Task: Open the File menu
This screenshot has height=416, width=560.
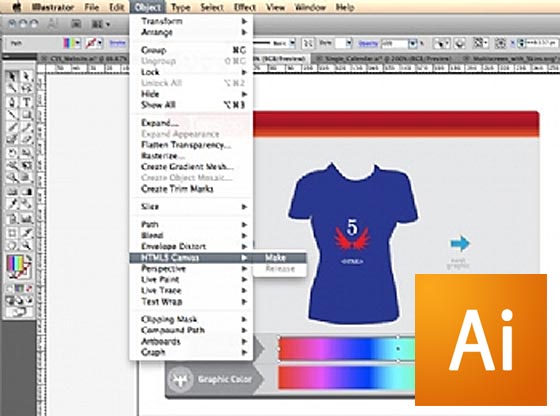Action: [x=92, y=7]
